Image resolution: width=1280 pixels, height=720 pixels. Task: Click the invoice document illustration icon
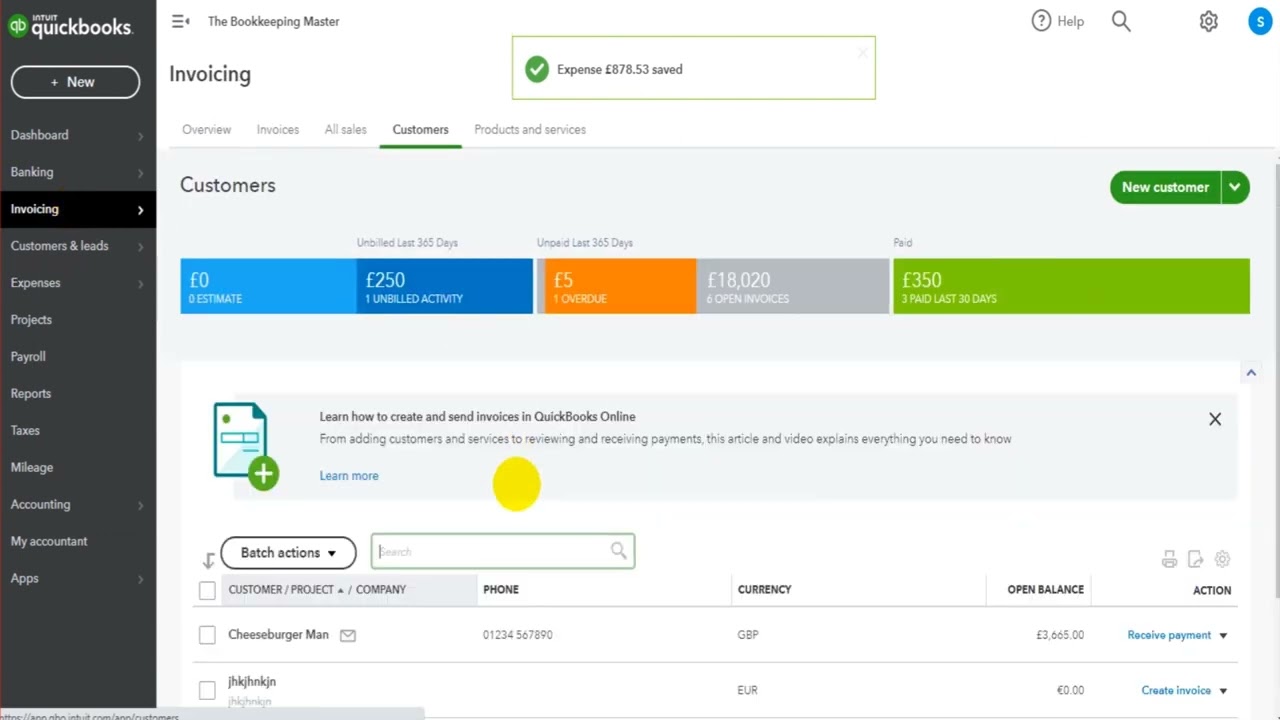[x=245, y=446]
